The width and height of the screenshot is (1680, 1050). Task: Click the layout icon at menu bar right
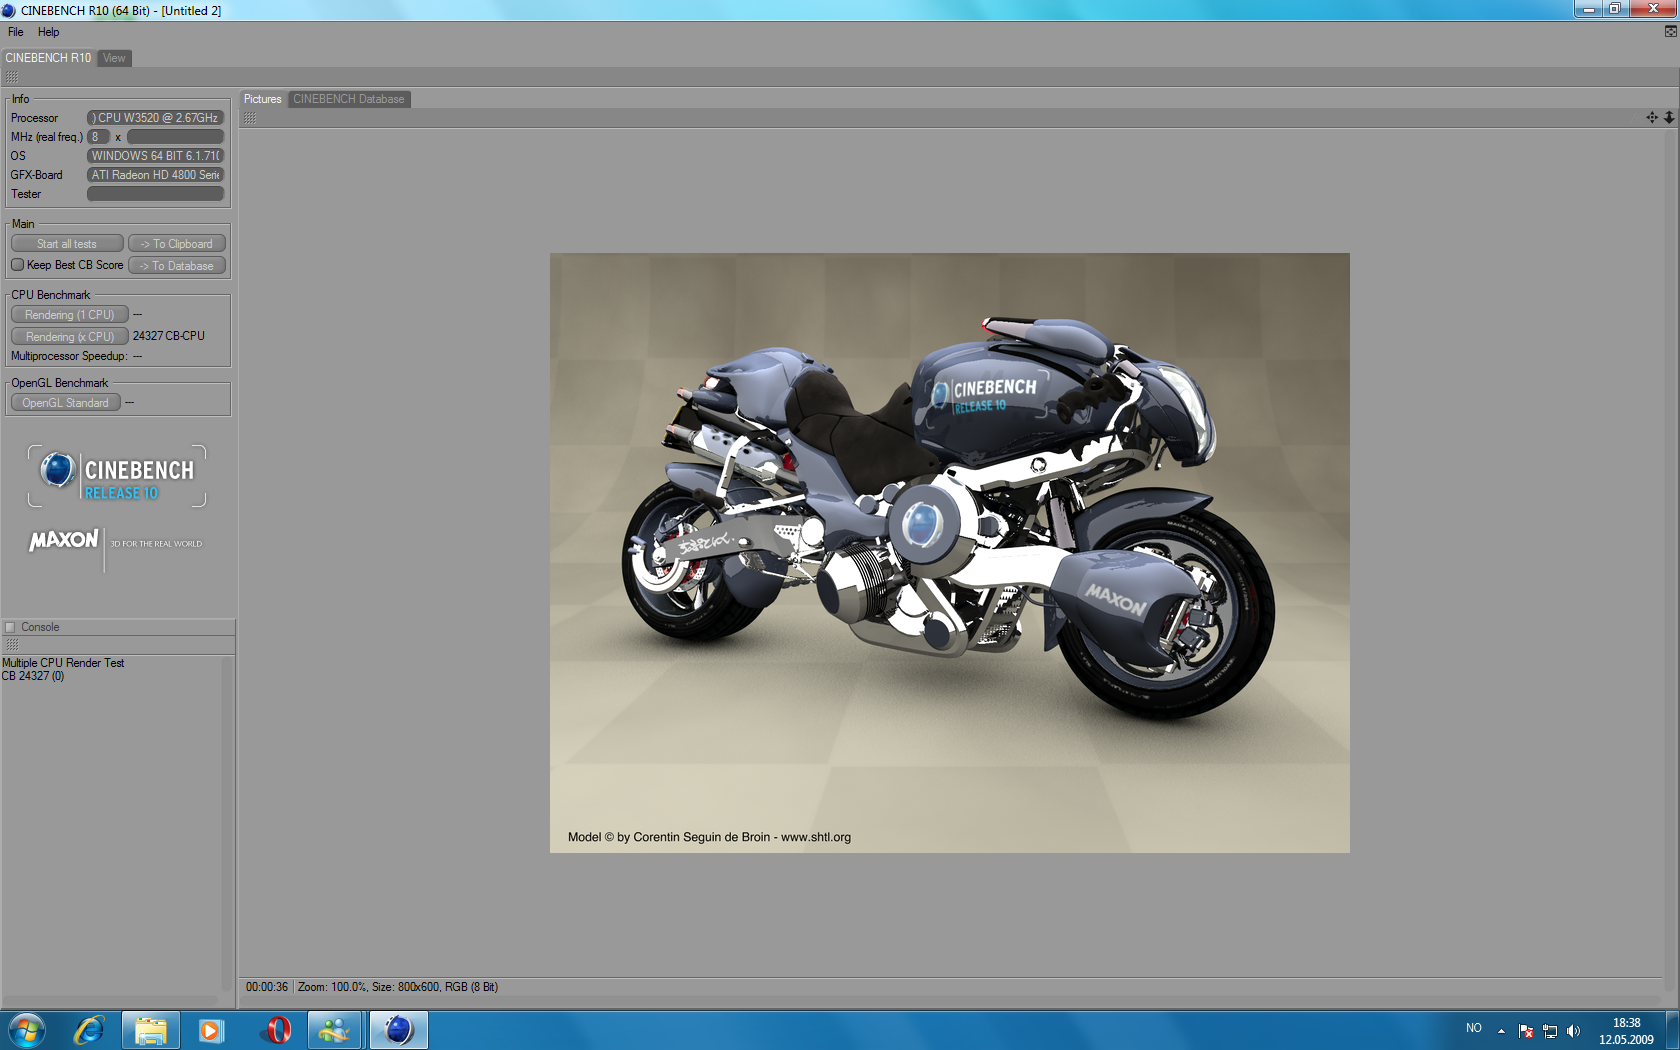point(1670,32)
